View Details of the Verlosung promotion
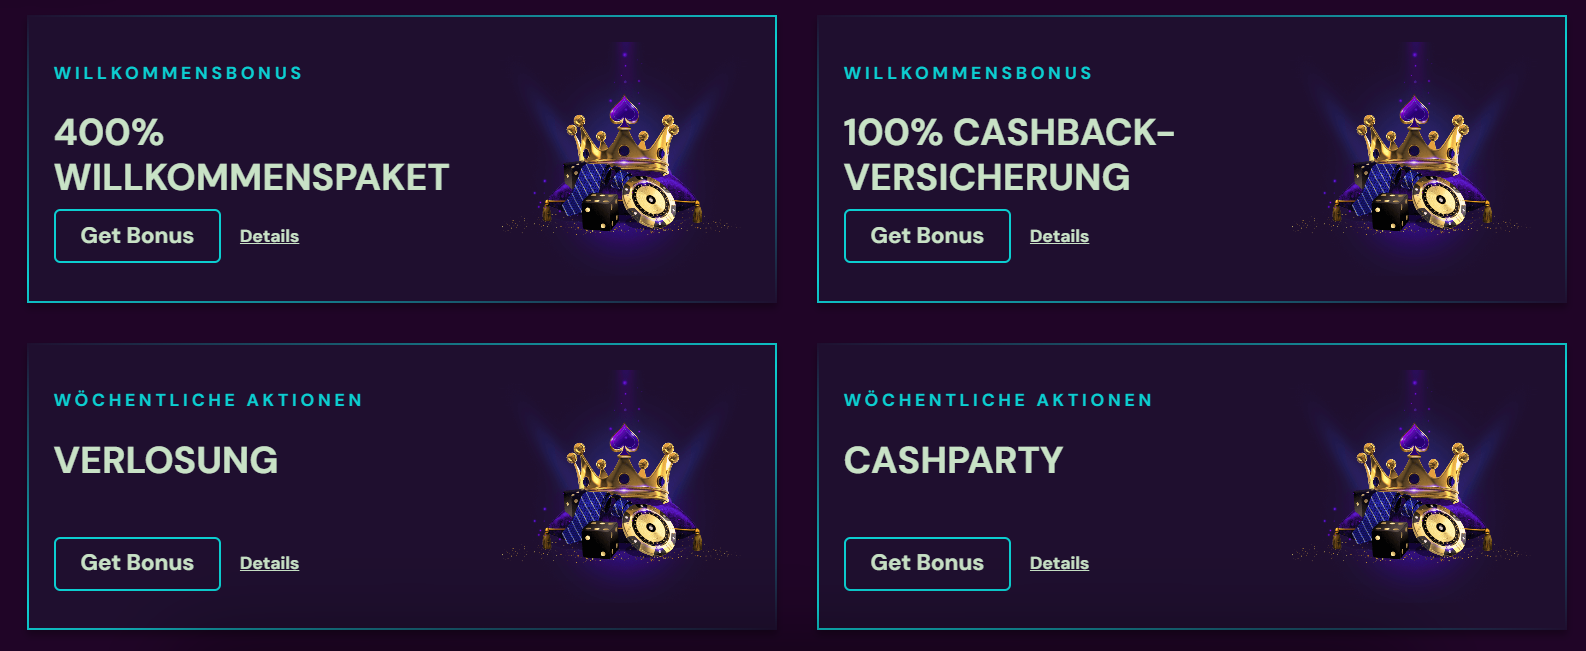Image resolution: width=1586 pixels, height=651 pixels. pyautogui.click(x=269, y=563)
